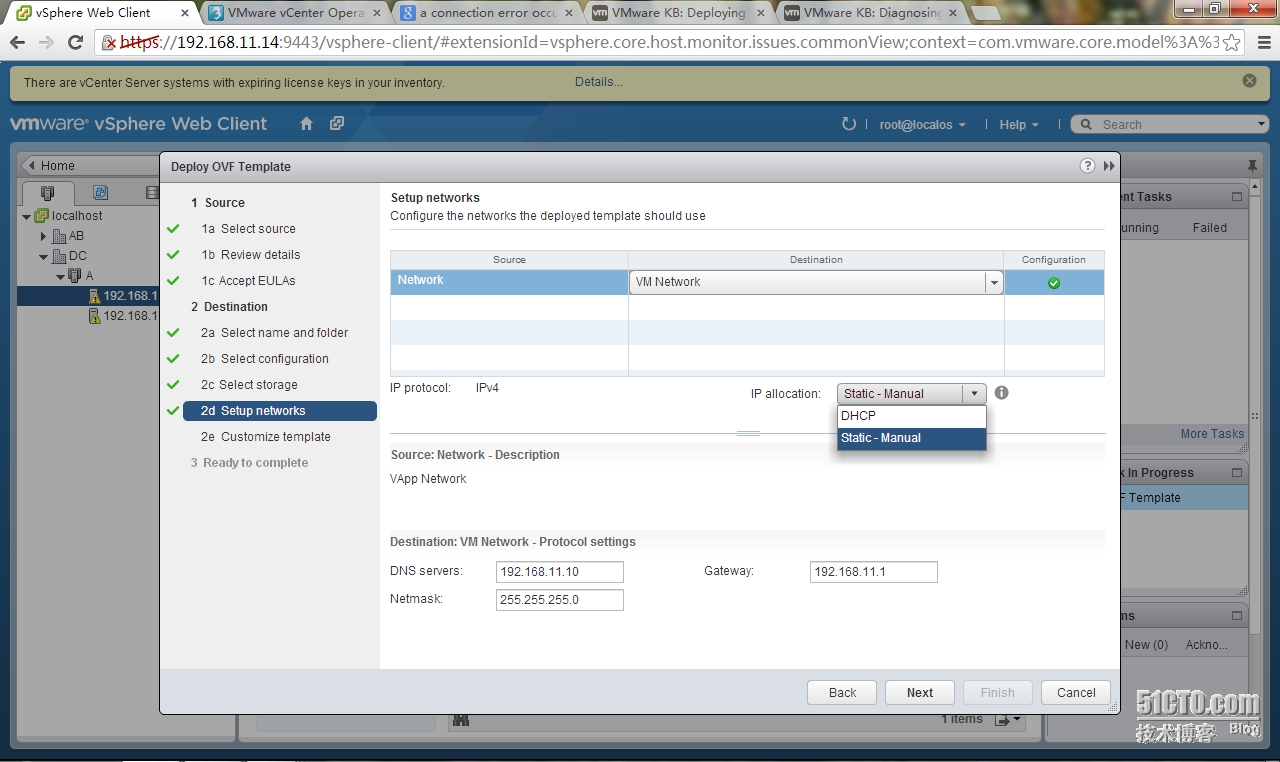Image resolution: width=1280 pixels, height=762 pixels.
Task: Switch to Storage navigator tab icon
Action: tap(151, 193)
